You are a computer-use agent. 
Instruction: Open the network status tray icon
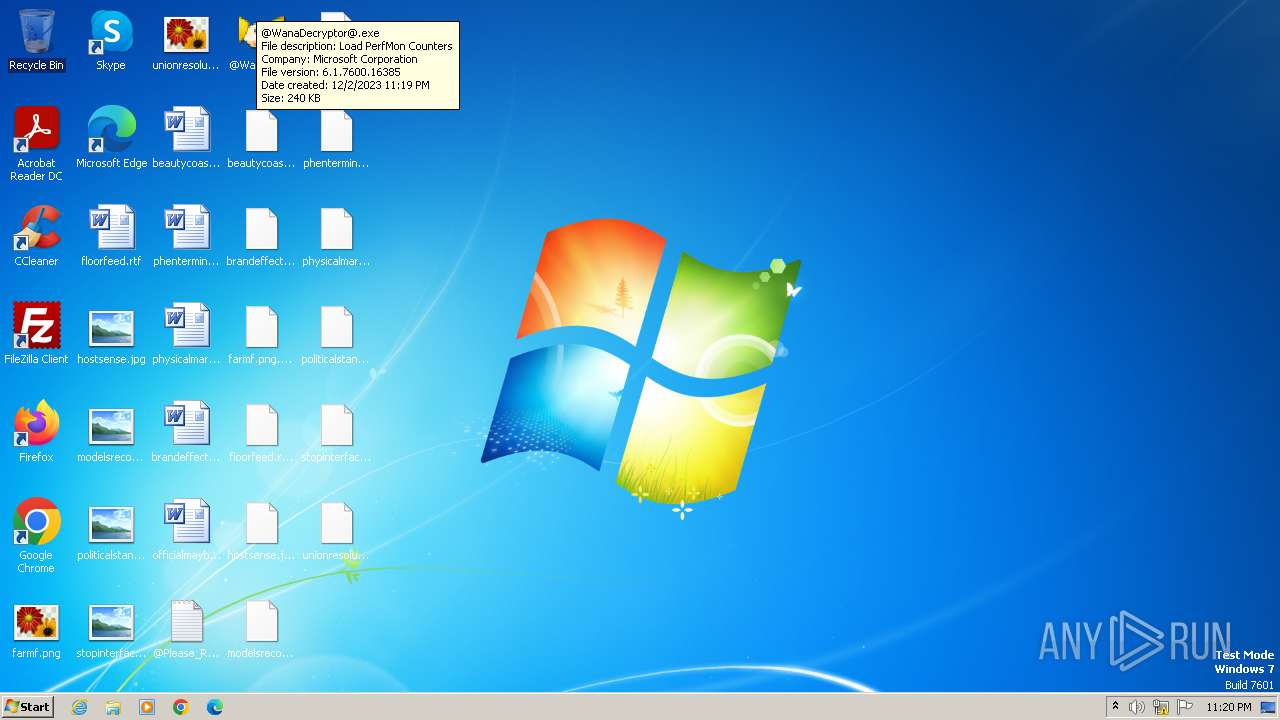[1161, 707]
